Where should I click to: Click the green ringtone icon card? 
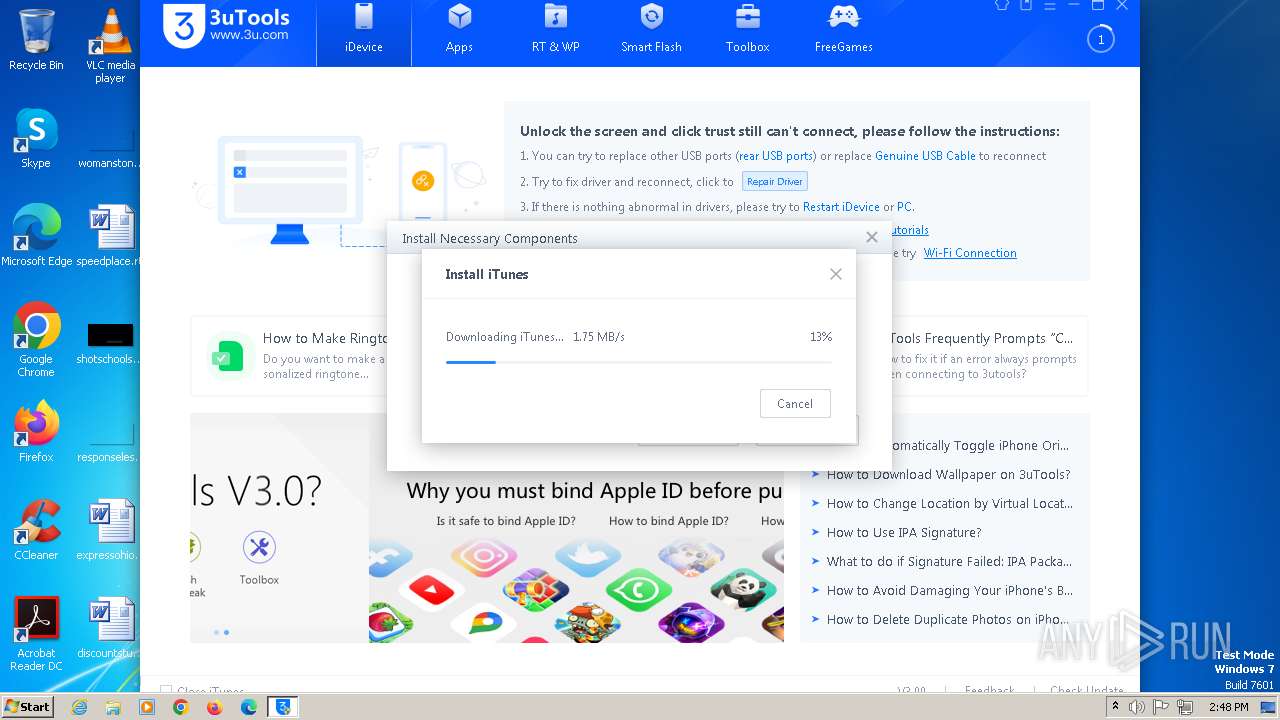click(x=229, y=356)
